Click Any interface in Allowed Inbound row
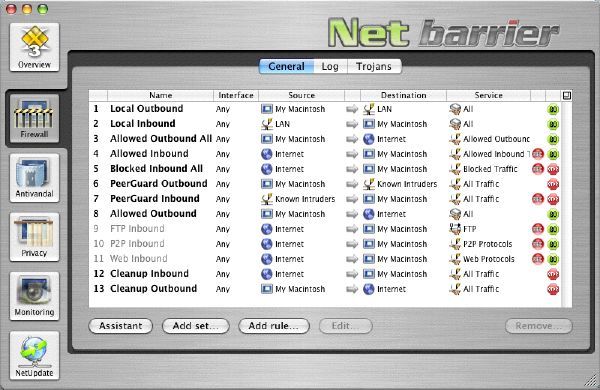The width and height of the screenshot is (600, 390). tap(223, 154)
